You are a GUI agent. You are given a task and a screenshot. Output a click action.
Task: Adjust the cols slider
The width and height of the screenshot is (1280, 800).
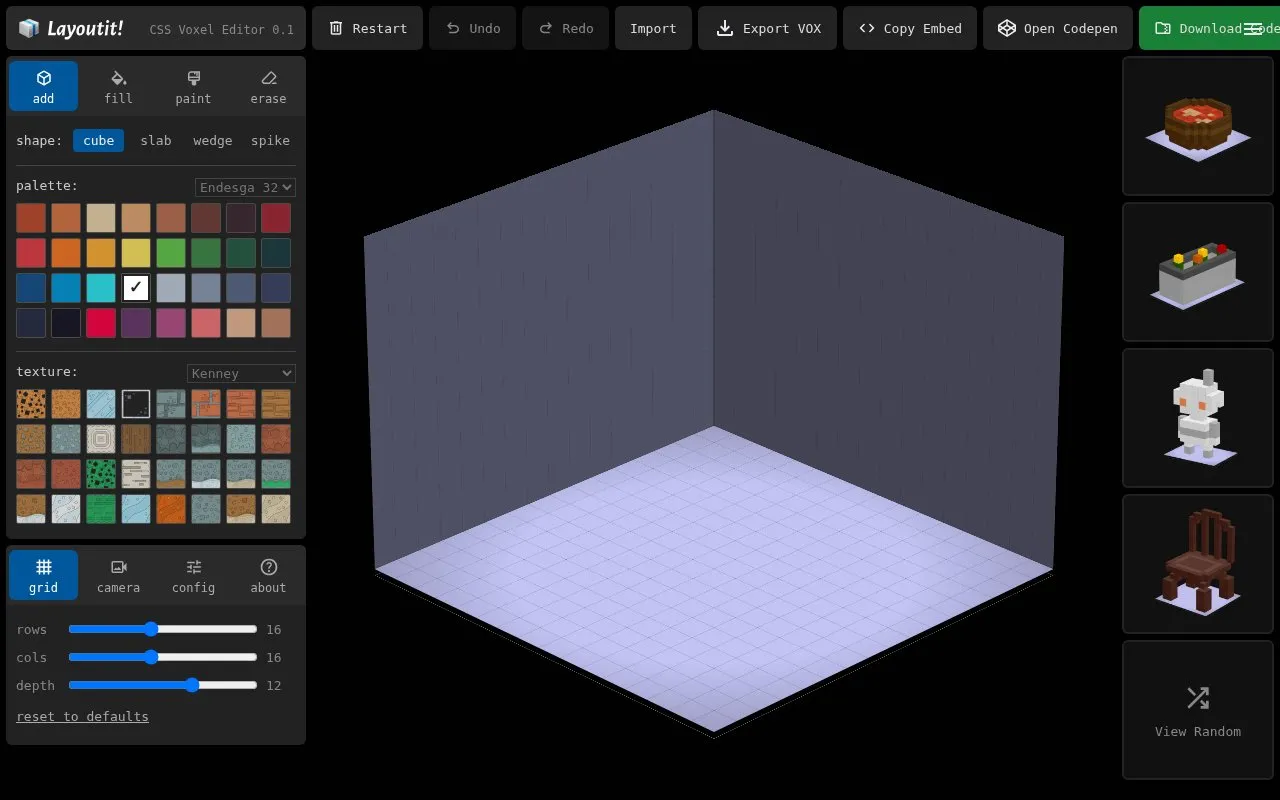163,657
